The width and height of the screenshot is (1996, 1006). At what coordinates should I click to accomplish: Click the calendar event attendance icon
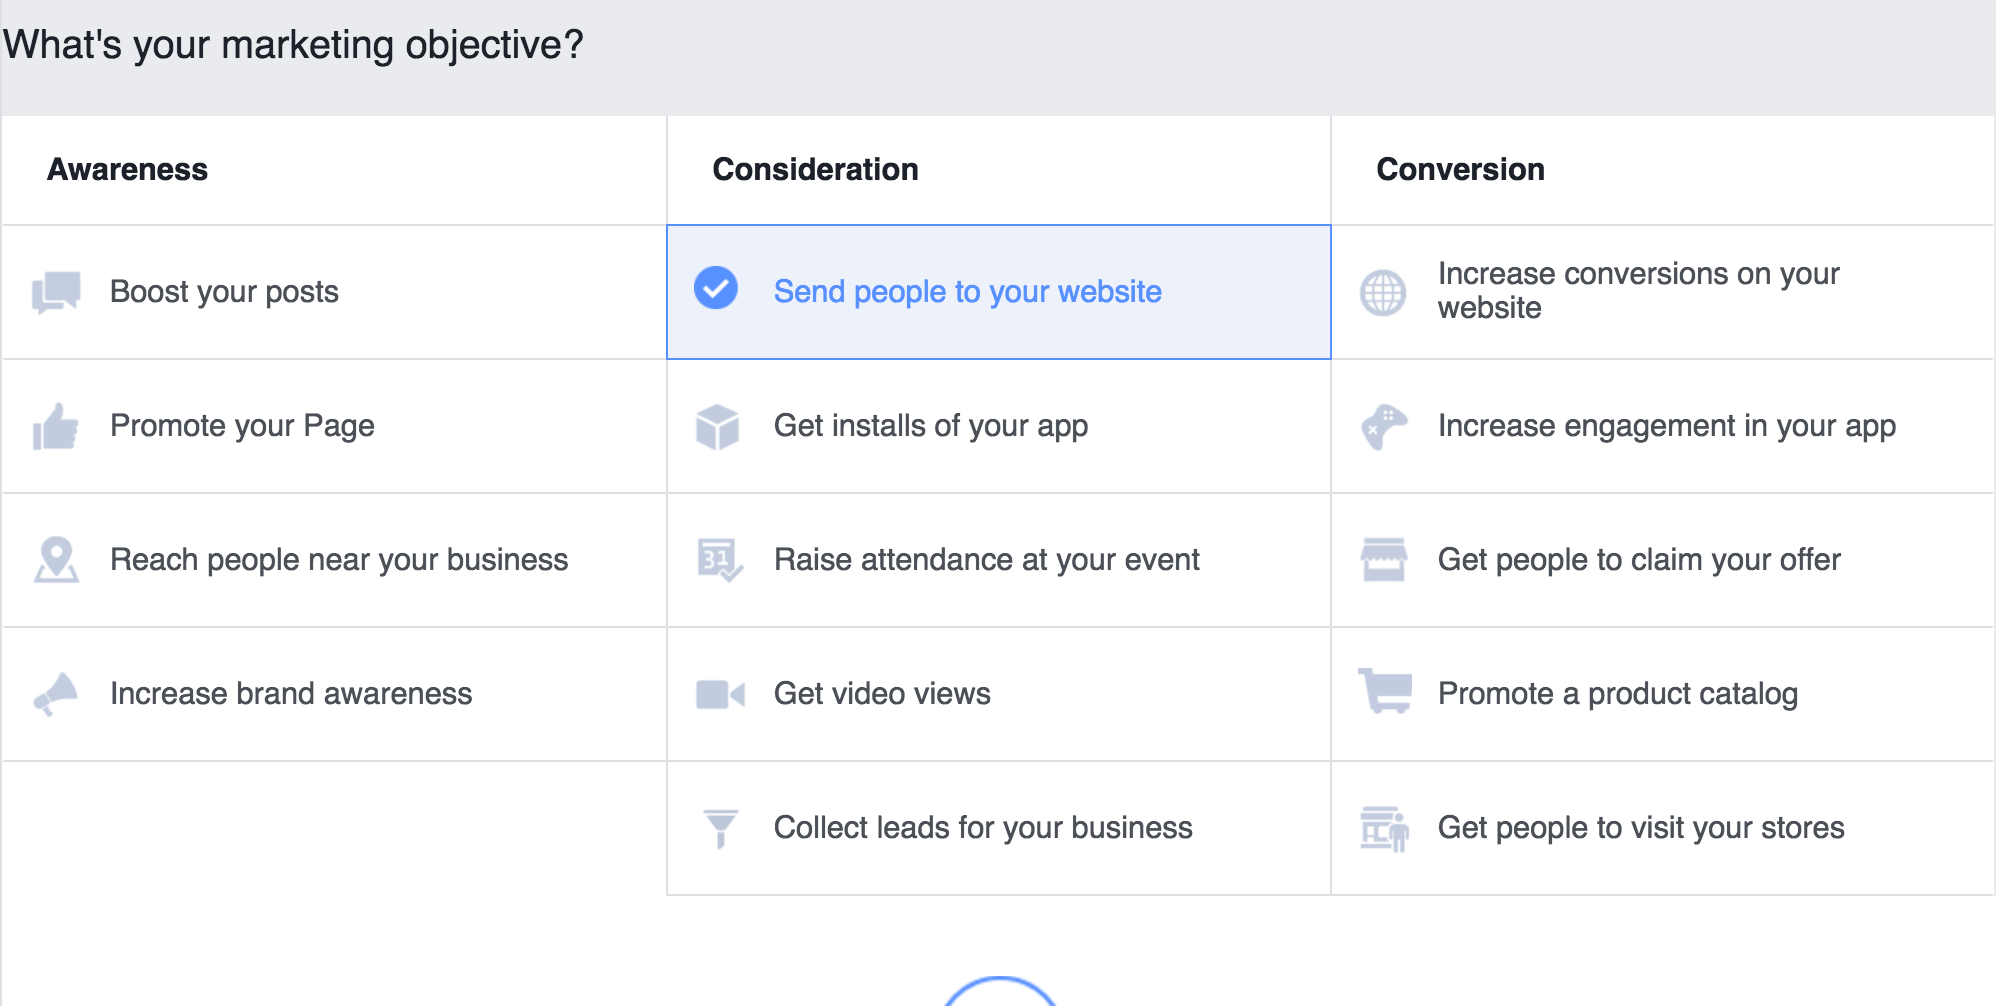tap(719, 560)
